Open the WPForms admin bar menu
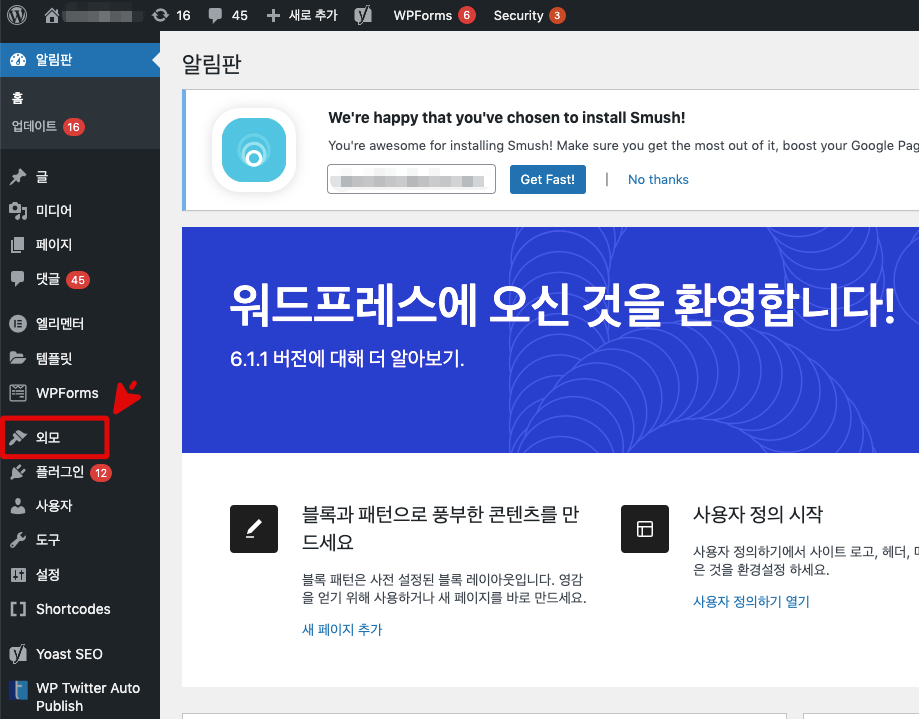The image size is (919, 719). pos(424,15)
